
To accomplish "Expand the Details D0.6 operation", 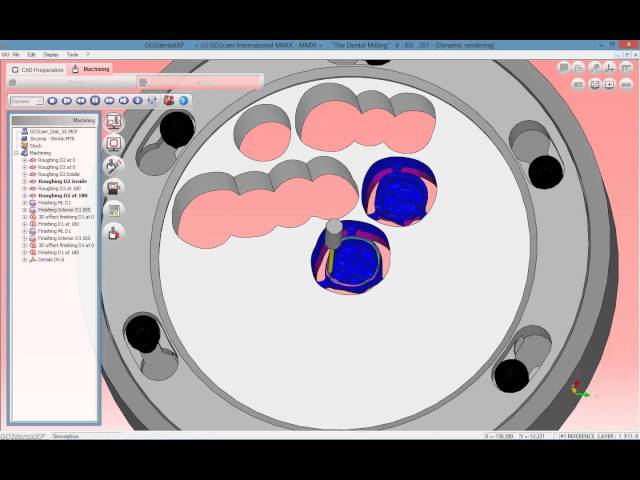I will (x=24, y=260).
